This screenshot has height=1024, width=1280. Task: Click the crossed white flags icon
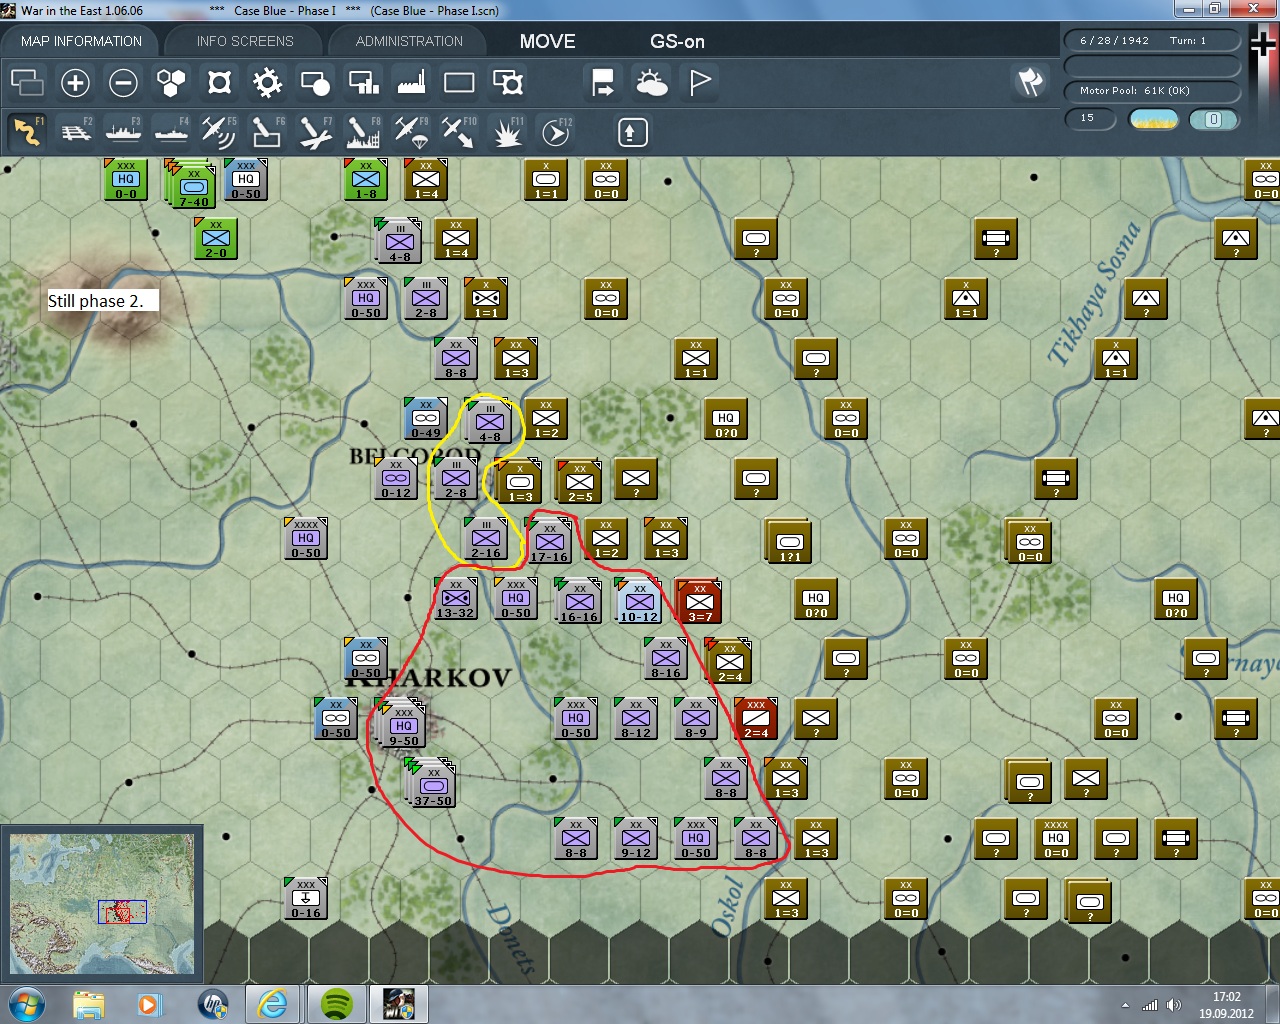pyautogui.click(x=1030, y=82)
